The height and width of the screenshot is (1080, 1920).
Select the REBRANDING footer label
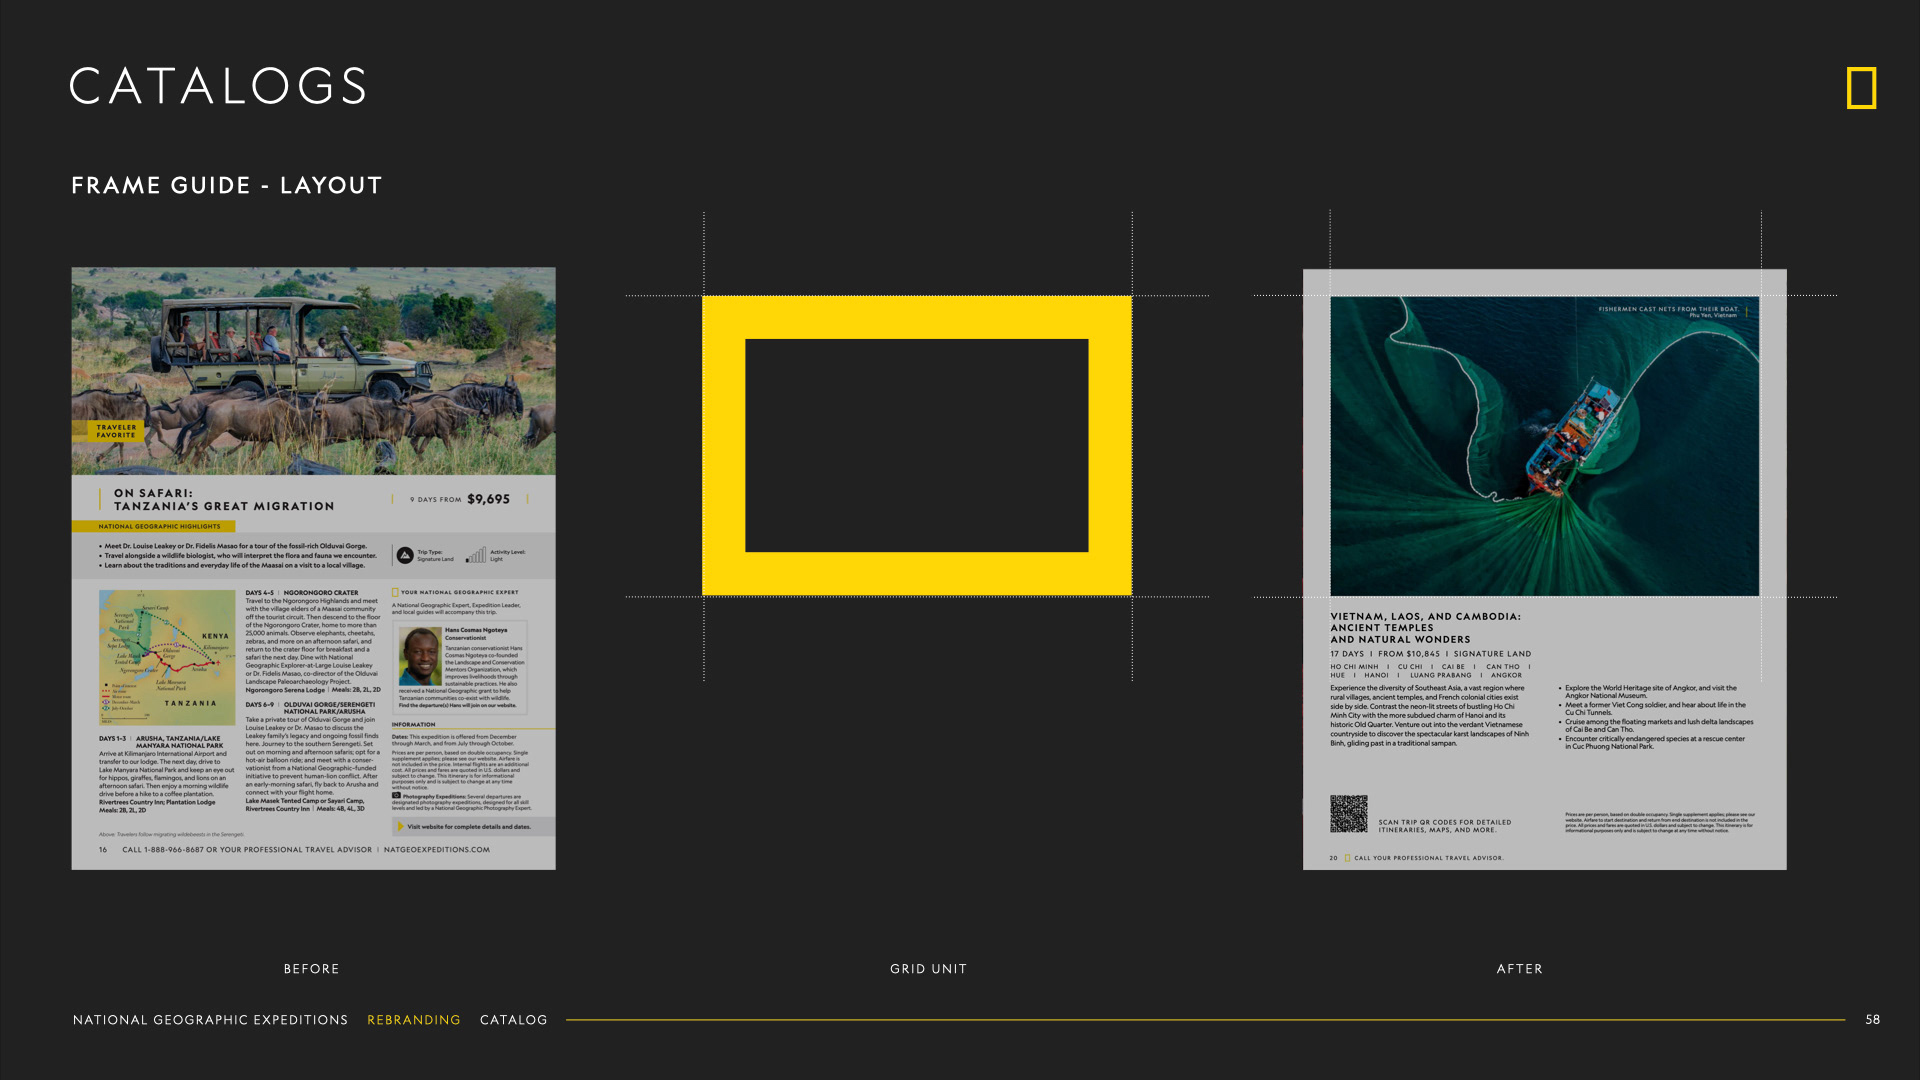tap(413, 1020)
